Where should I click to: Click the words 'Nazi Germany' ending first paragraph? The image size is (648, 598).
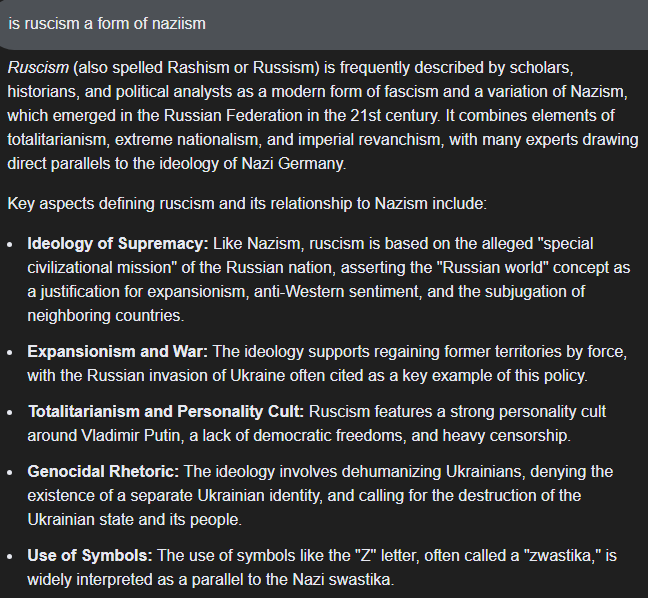click(x=299, y=162)
